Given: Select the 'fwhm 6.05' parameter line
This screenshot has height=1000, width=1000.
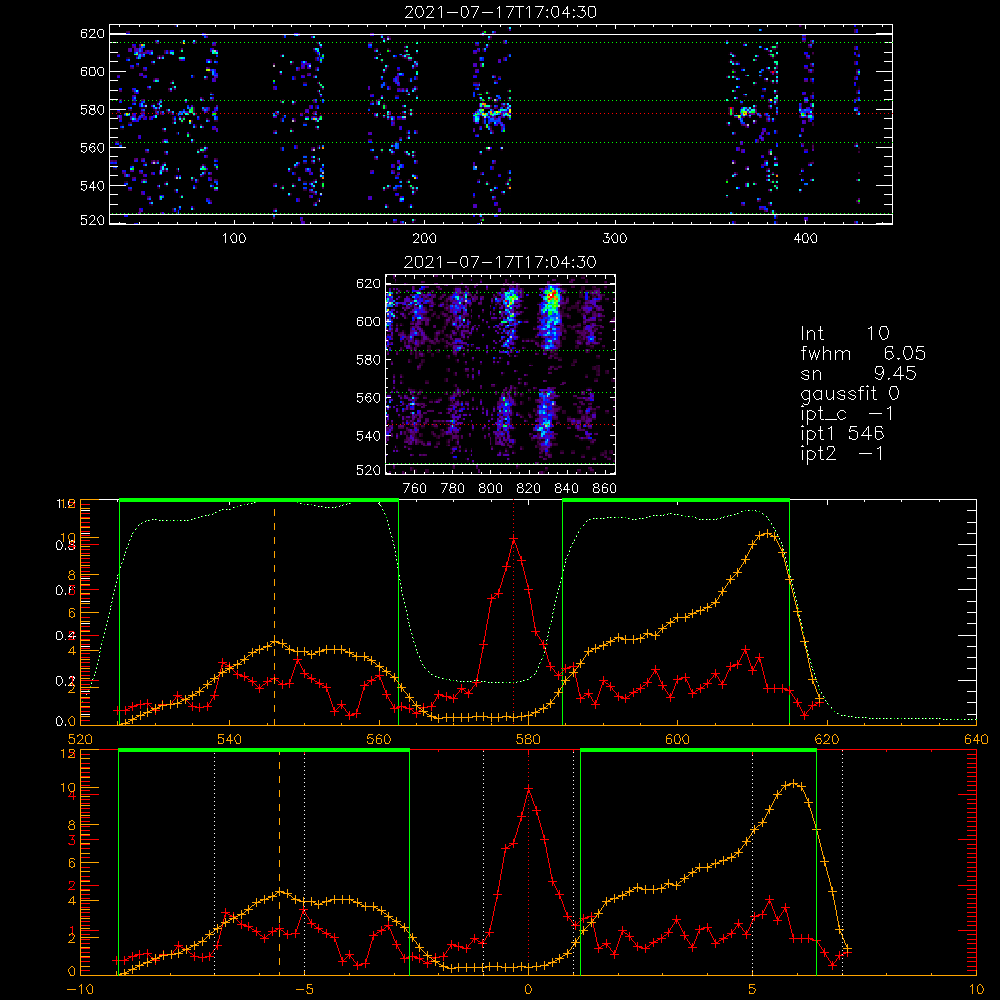Looking at the screenshot, I should pyautogui.click(x=862, y=353).
